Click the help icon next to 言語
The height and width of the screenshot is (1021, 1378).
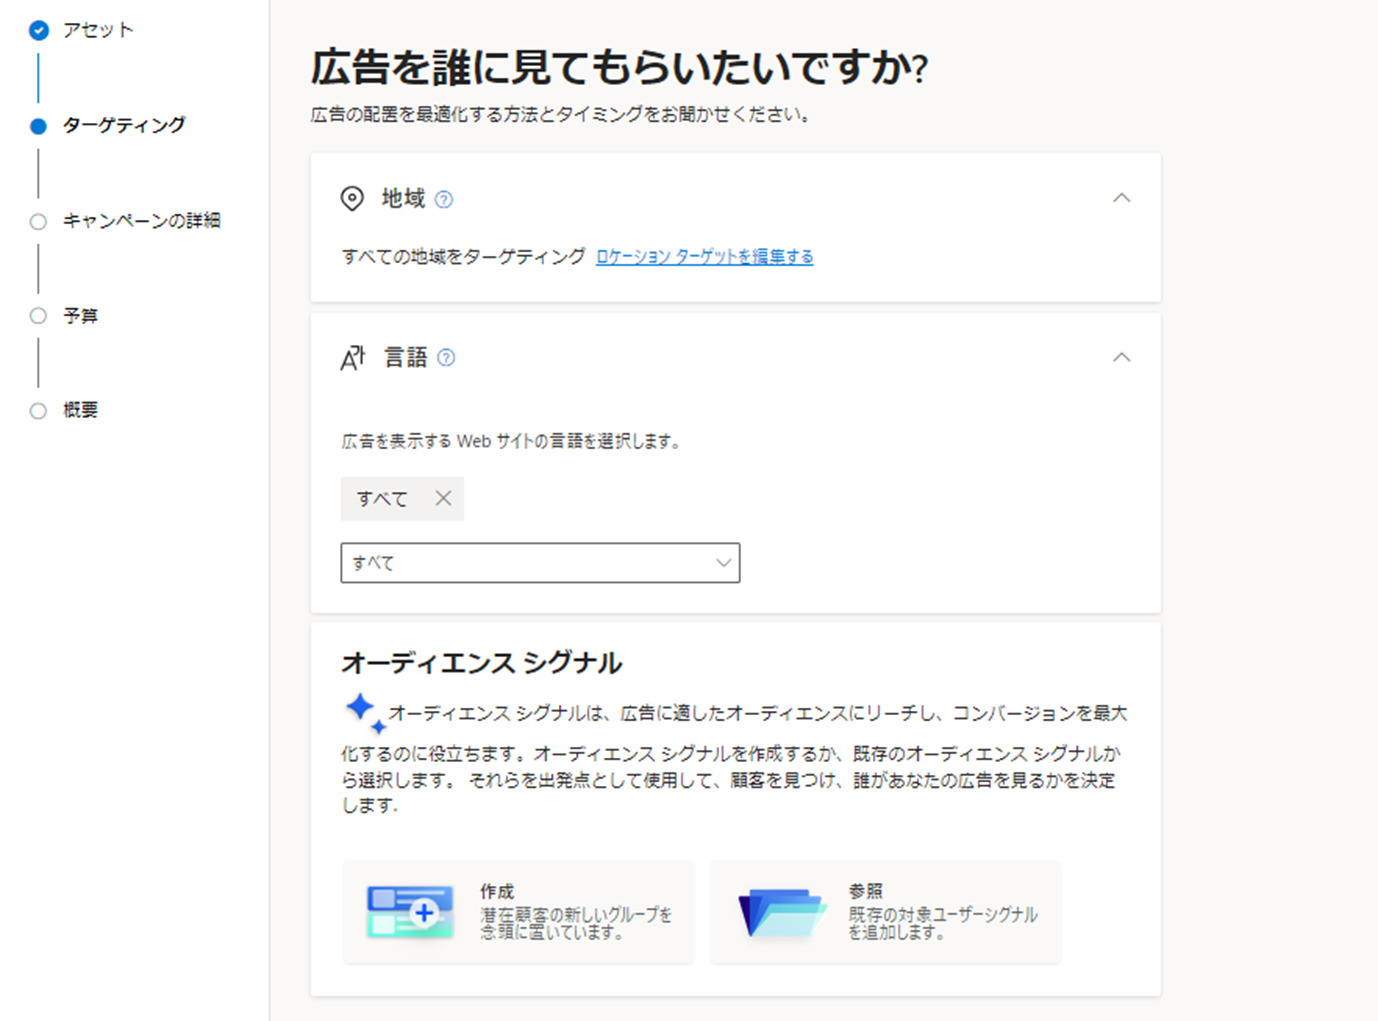(446, 358)
